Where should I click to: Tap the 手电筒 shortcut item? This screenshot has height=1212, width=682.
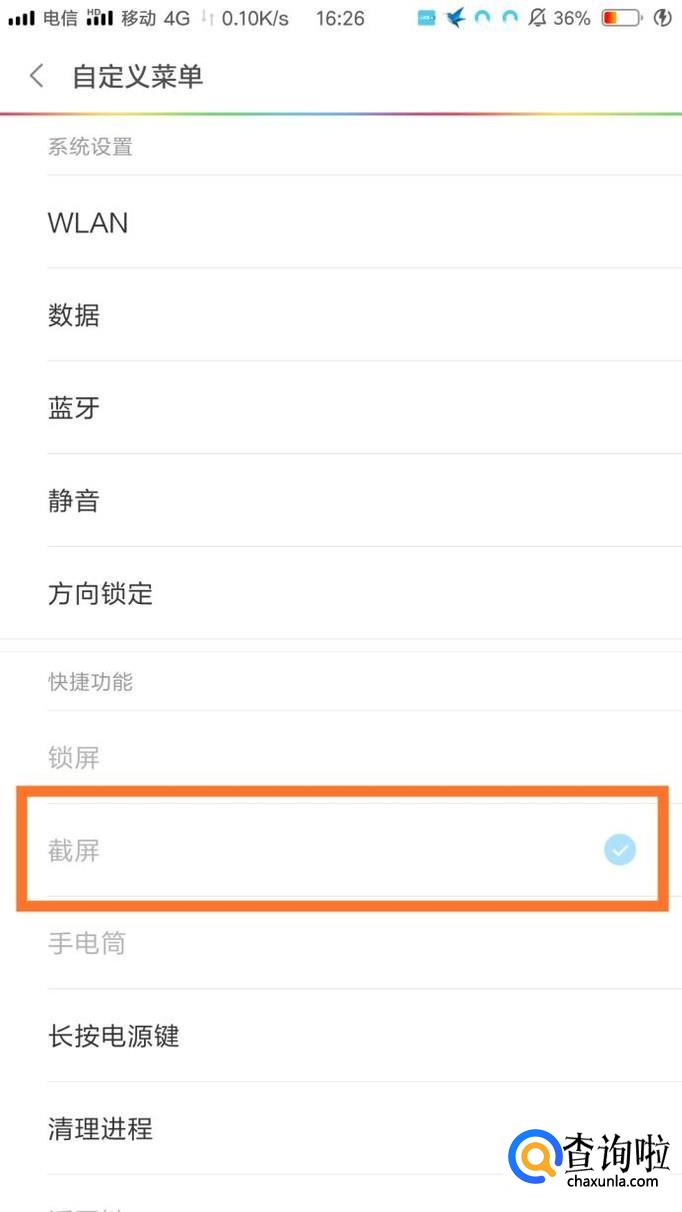coord(87,943)
